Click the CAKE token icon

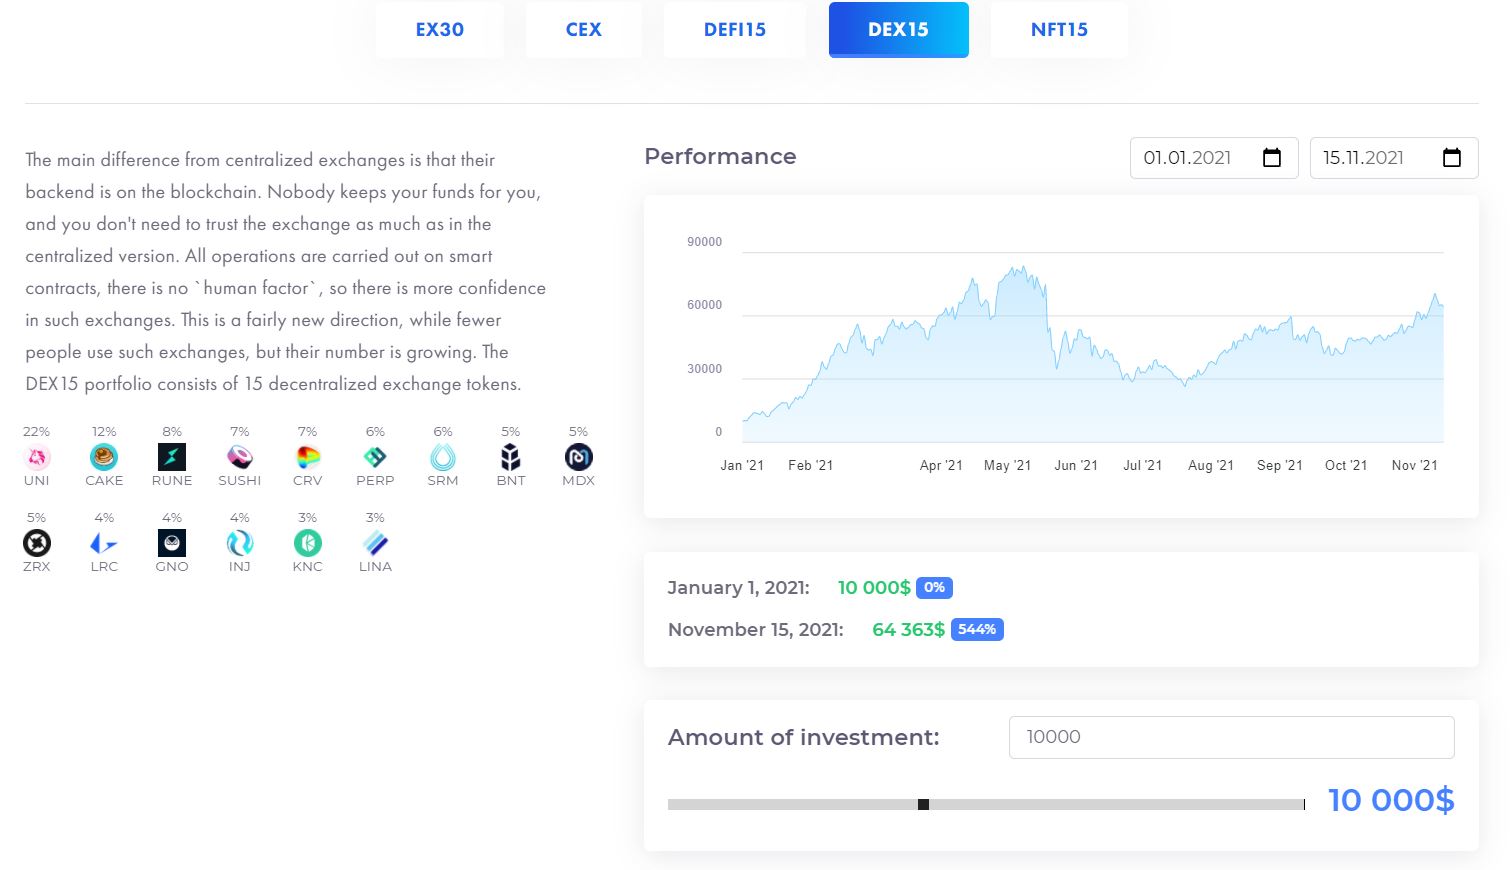pos(104,457)
